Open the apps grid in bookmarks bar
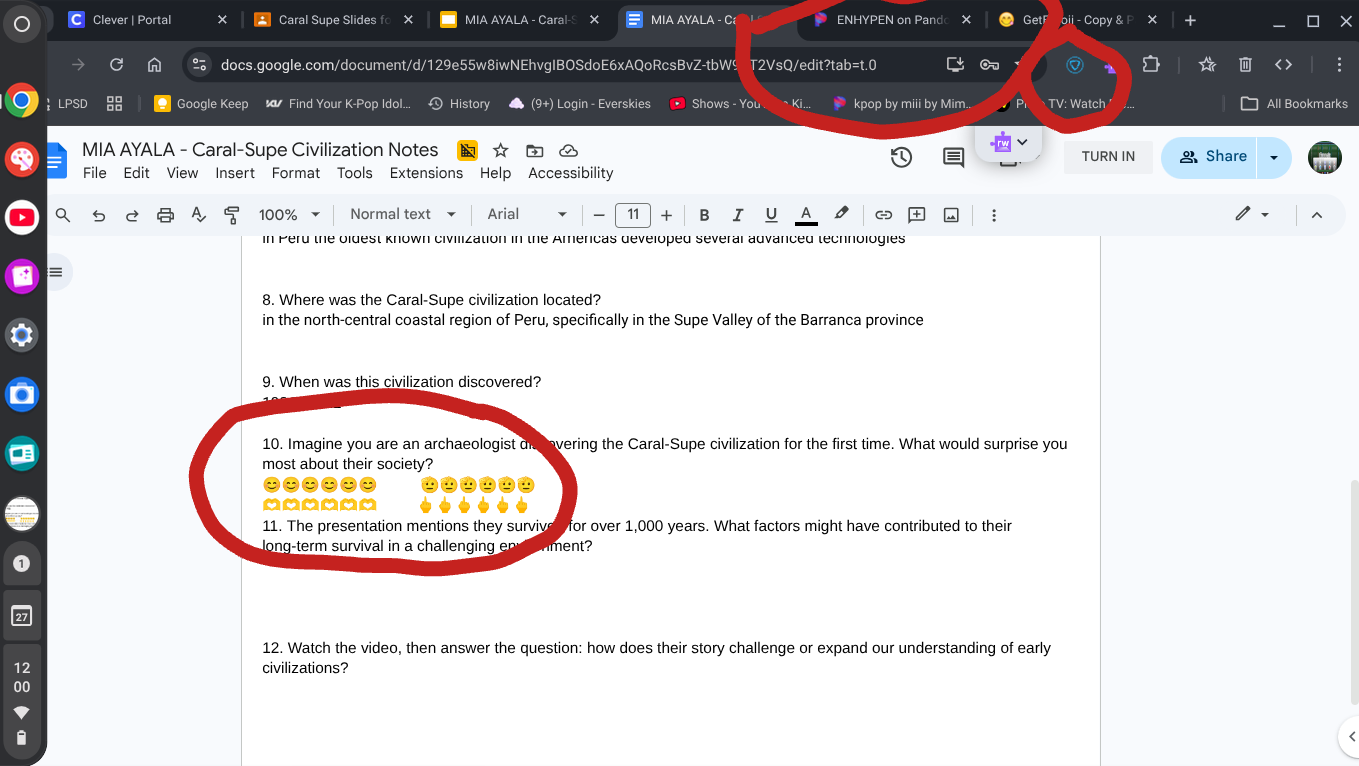Screen dimensions: 1359x766 (x=114, y=103)
